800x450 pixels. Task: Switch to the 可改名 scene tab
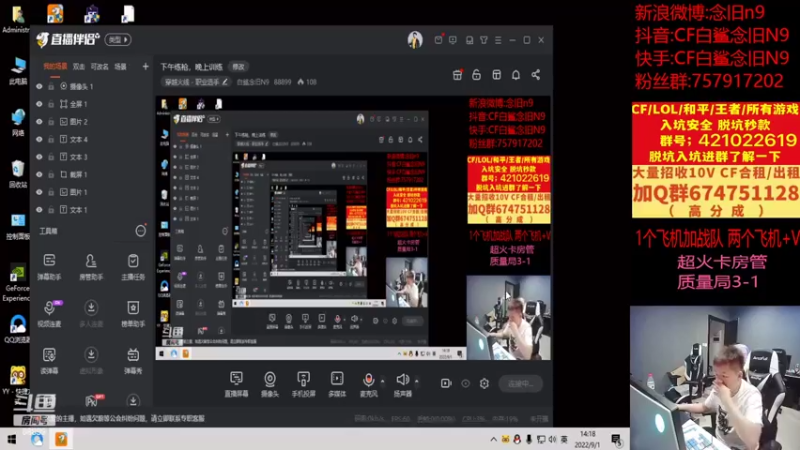pos(99,67)
